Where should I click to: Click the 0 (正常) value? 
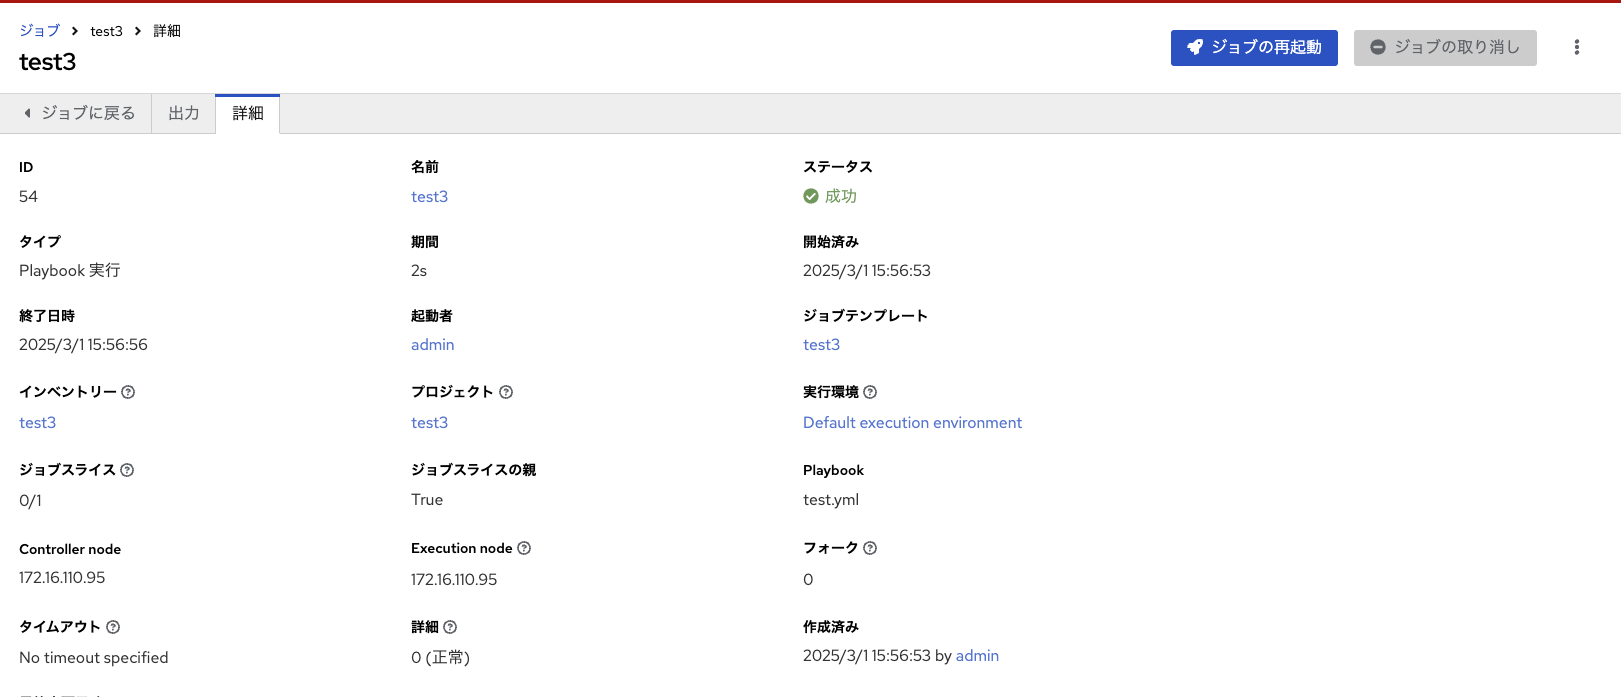coord(440,657)
